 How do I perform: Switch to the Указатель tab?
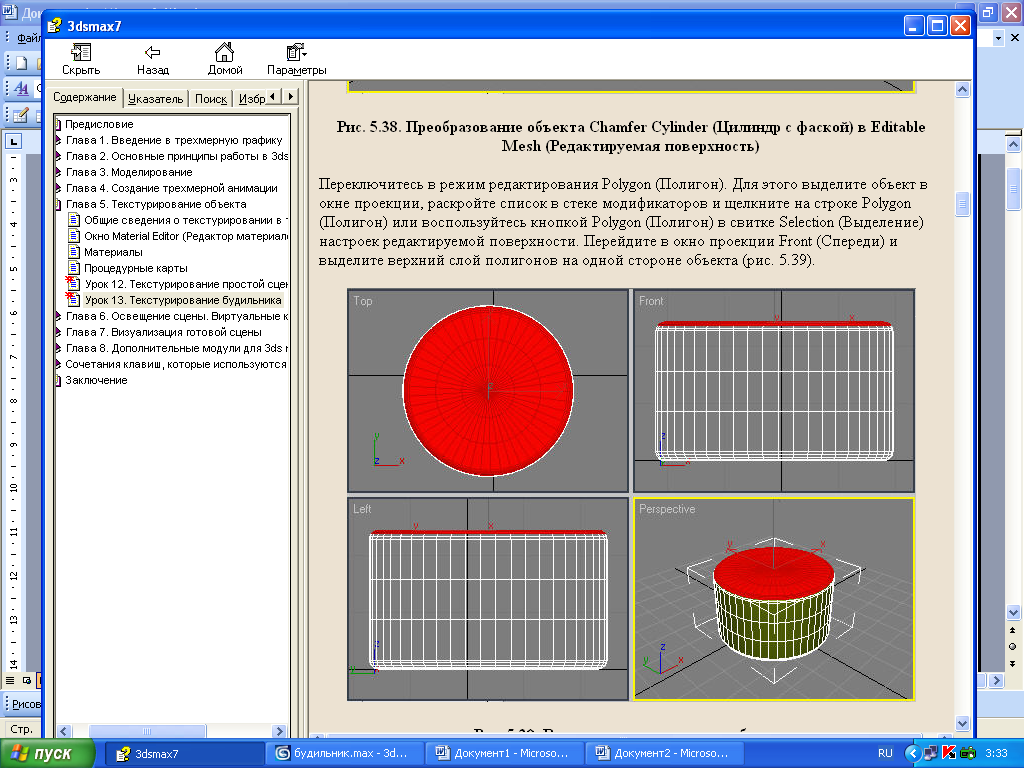[155, 99]
